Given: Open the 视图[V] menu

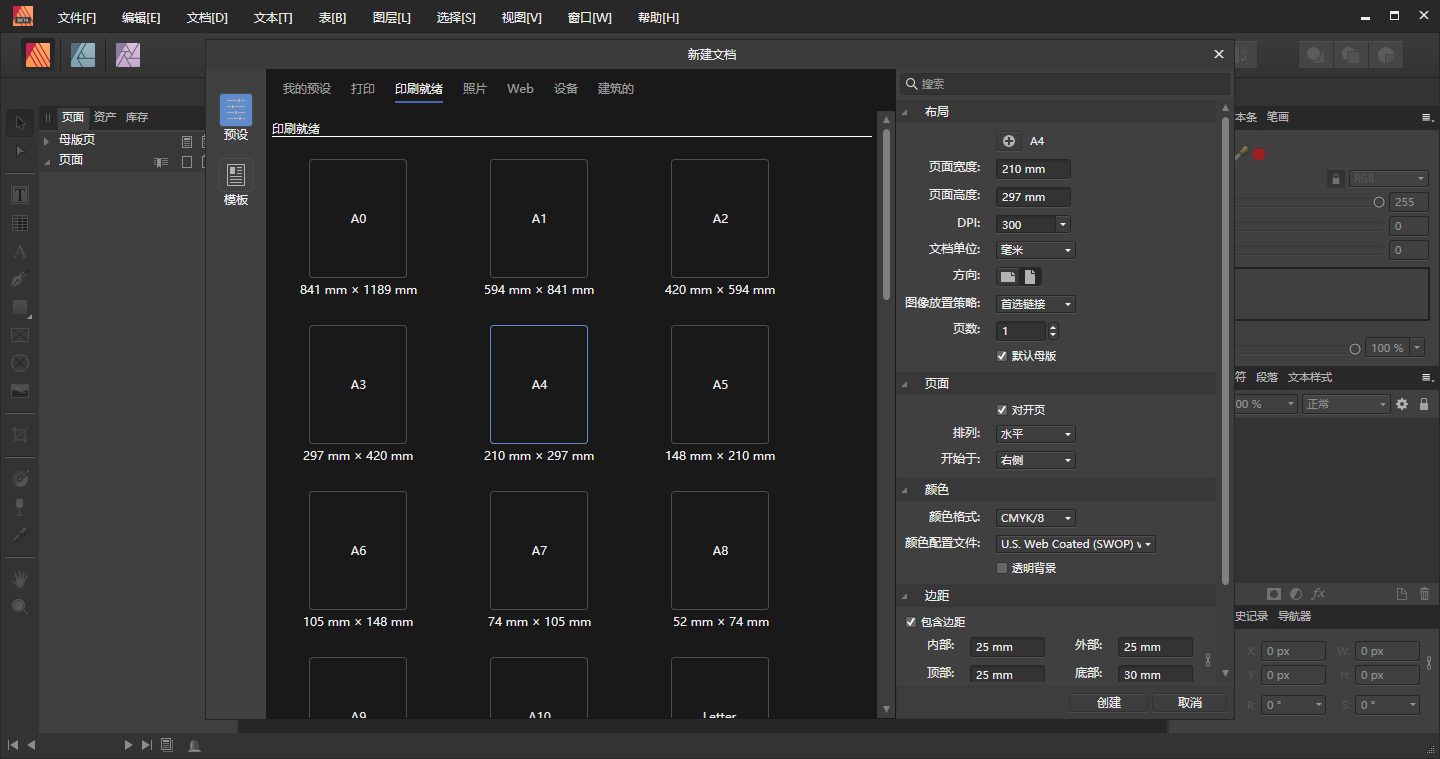Looking at the screenshot, I should [x=521, y=18].
